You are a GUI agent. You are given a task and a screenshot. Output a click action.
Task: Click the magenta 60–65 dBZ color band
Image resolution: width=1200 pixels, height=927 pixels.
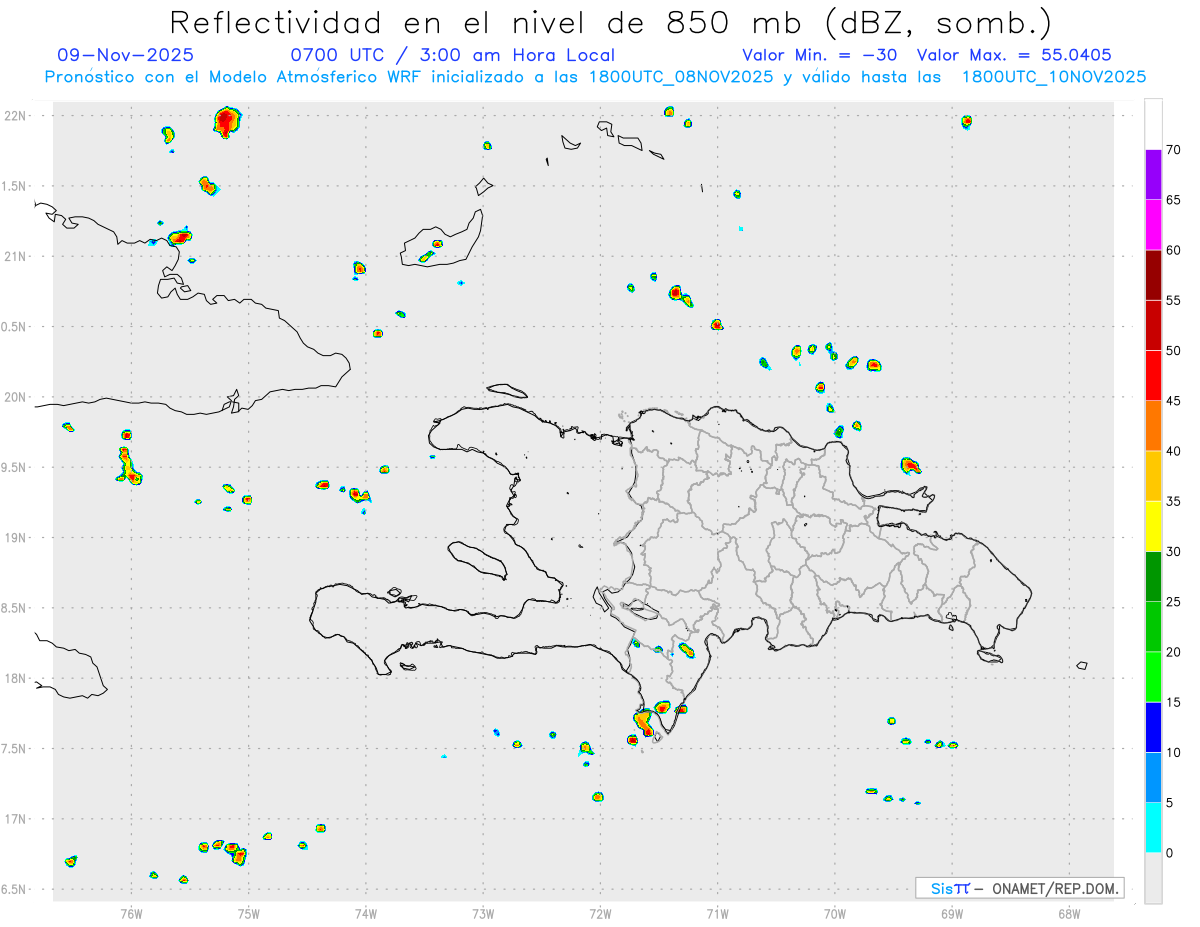coord(1153,225)
